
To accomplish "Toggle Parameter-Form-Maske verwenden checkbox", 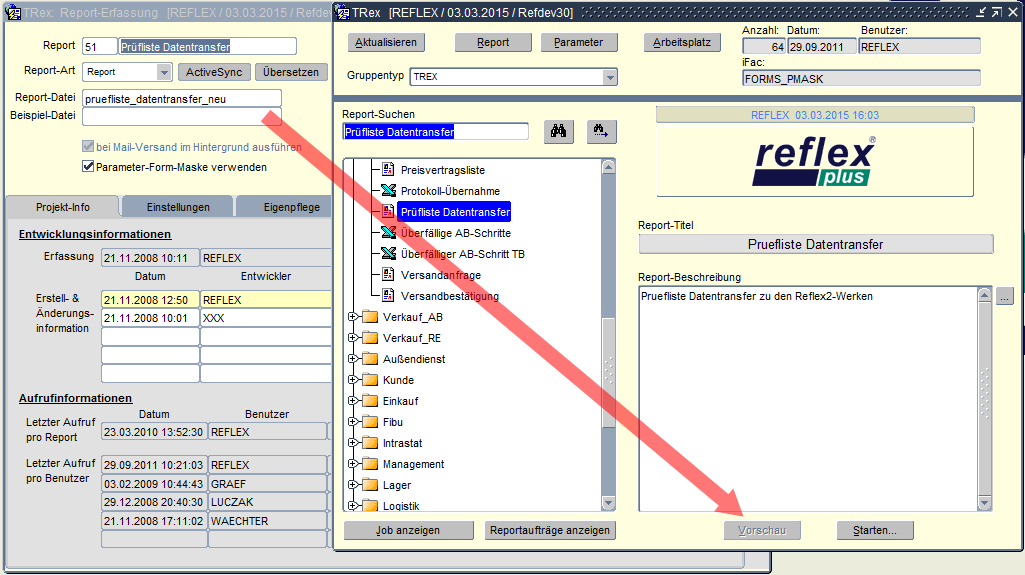I will [x=88, y=167].
